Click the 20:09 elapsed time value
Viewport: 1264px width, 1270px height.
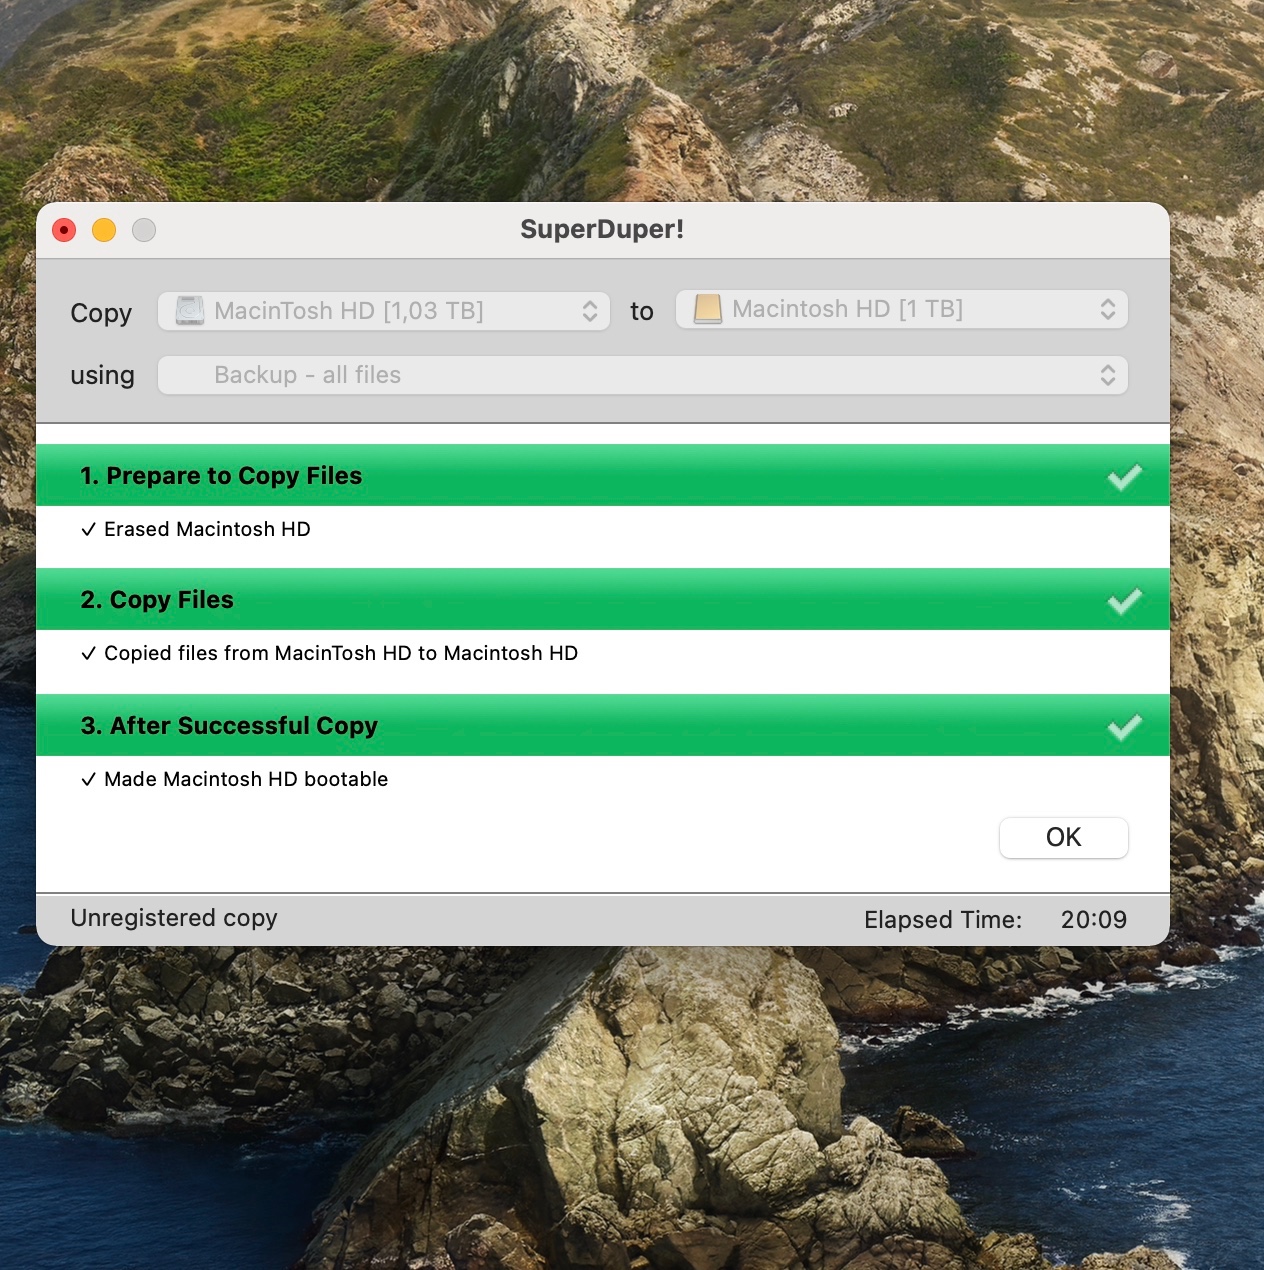click(1094, 920)
